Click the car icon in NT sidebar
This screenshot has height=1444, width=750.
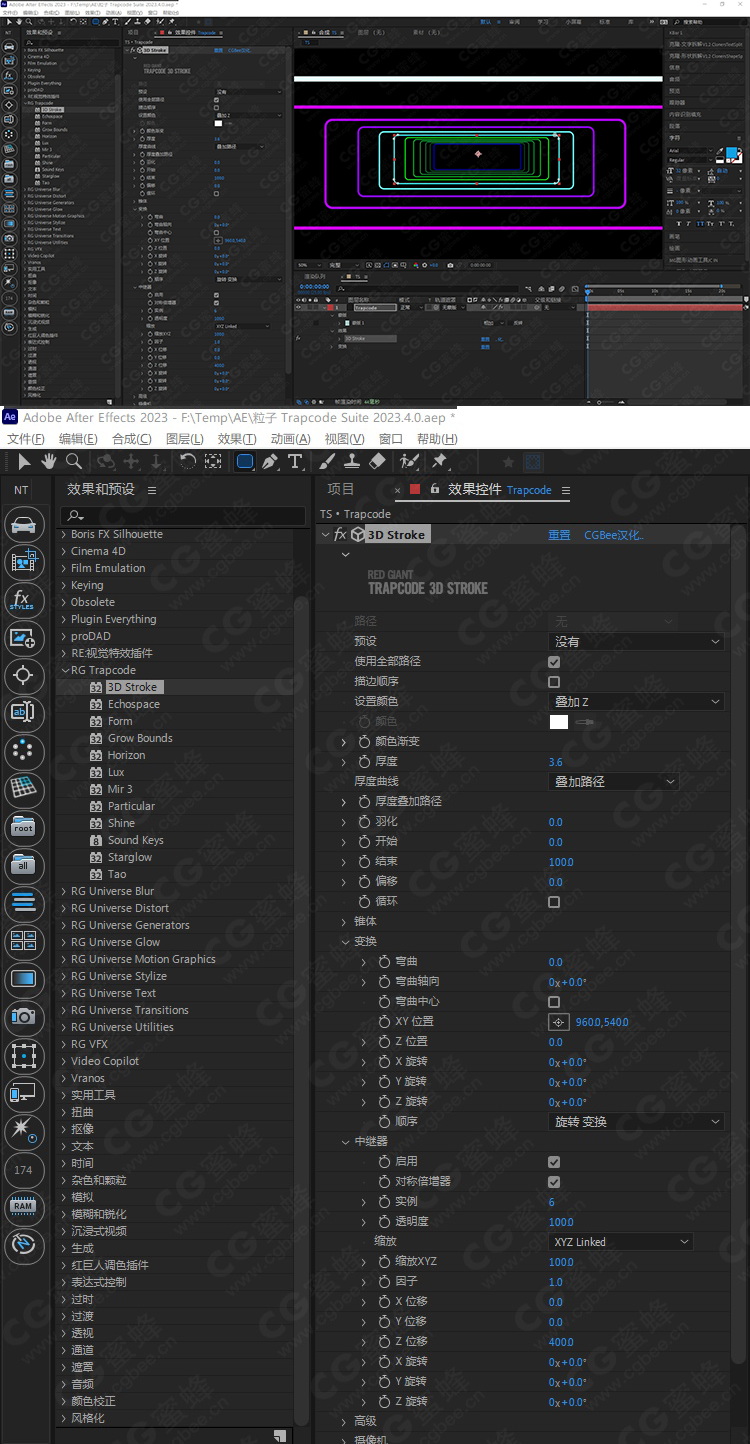[x=23, y=525]
